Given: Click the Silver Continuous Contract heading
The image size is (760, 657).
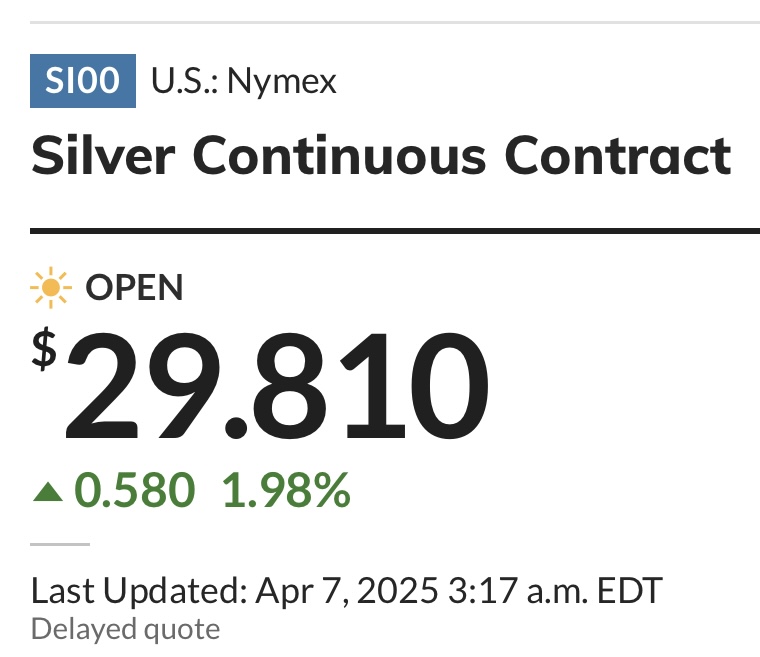Looking at the screenshot, I should (x=381, y=155).
